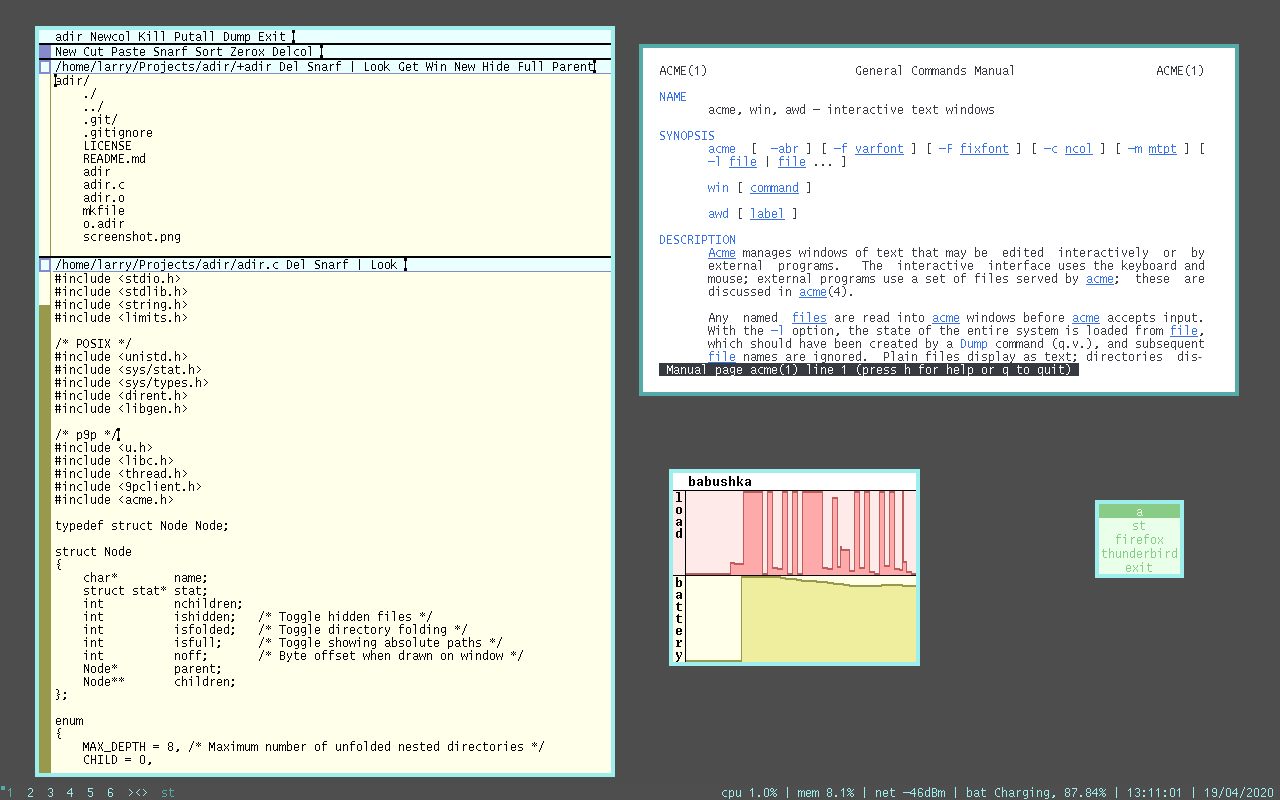Switch to workspace tag 3

point(50,793)
